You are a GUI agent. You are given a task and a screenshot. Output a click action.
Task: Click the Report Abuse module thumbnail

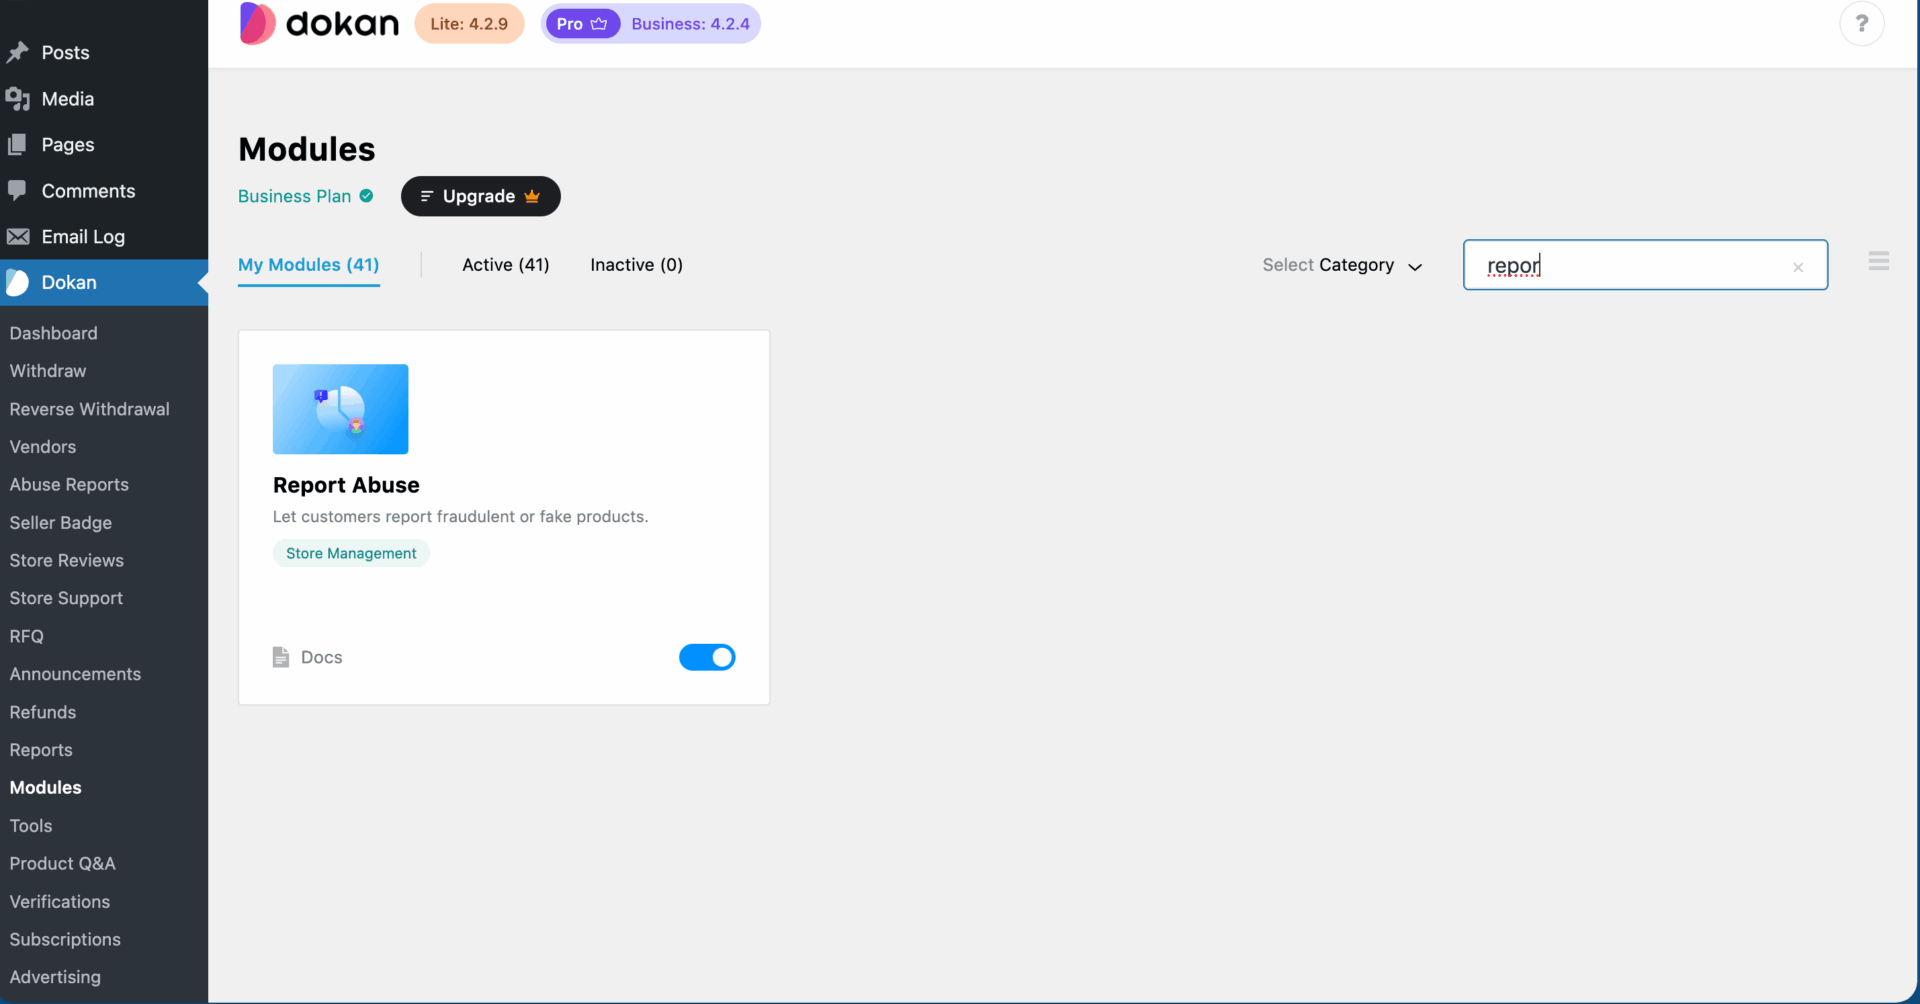click(x=340, y=409)
